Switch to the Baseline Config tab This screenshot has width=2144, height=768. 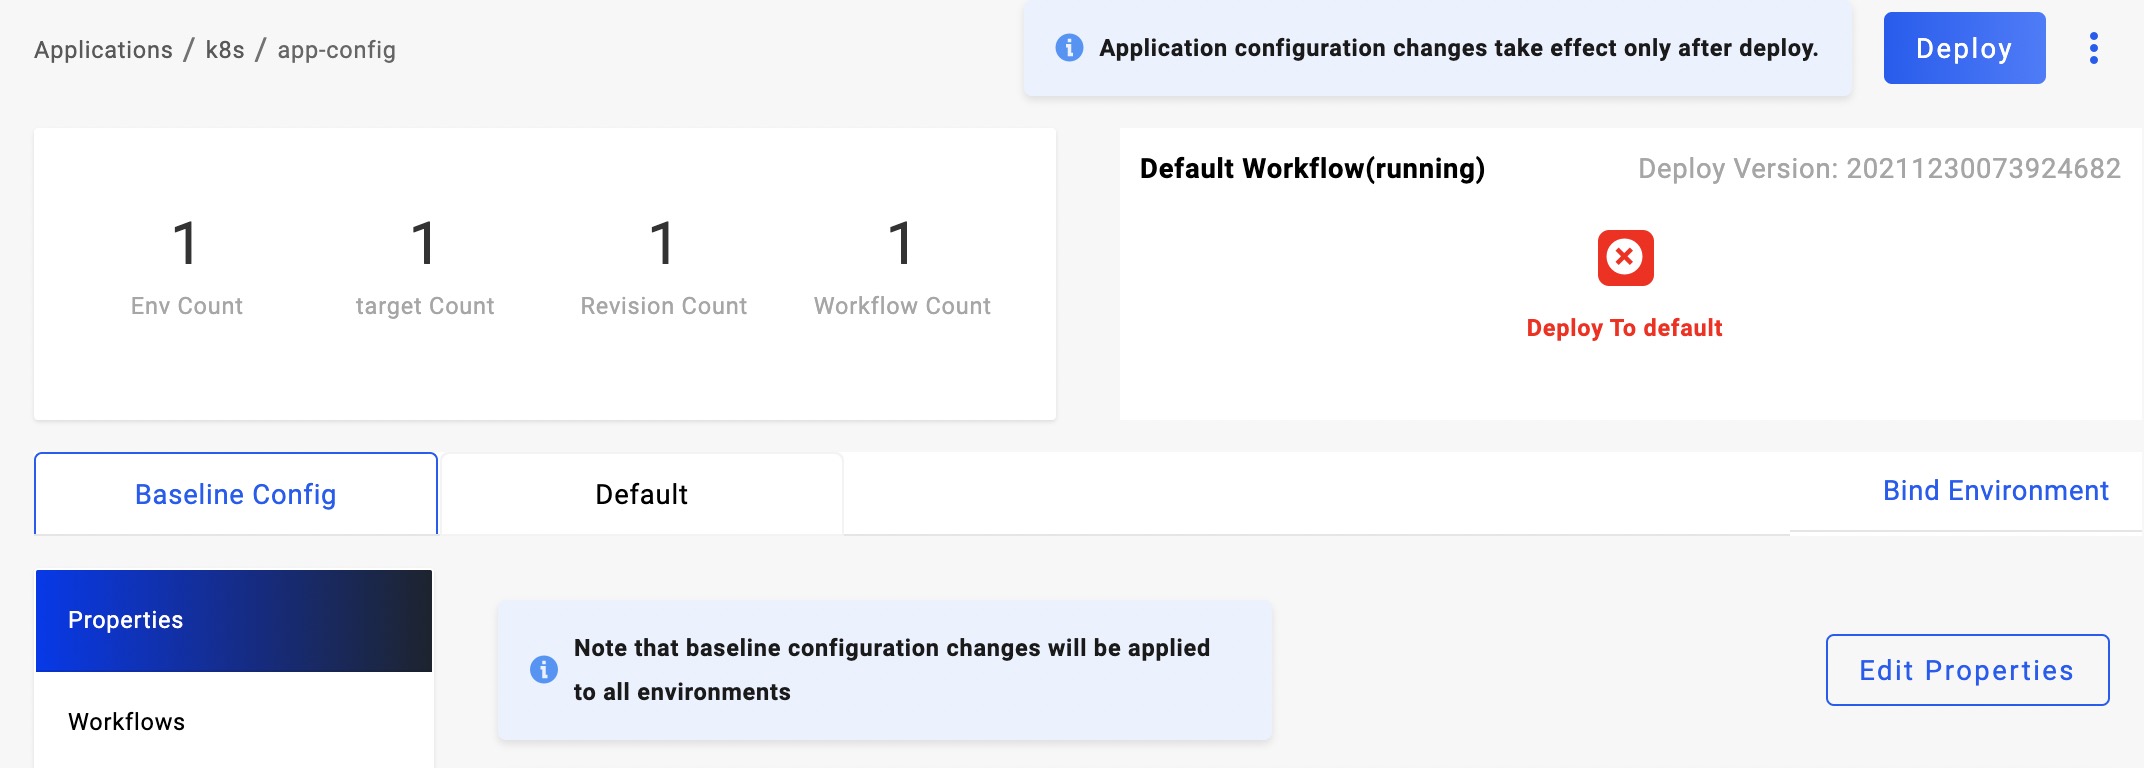click(236, 494)
